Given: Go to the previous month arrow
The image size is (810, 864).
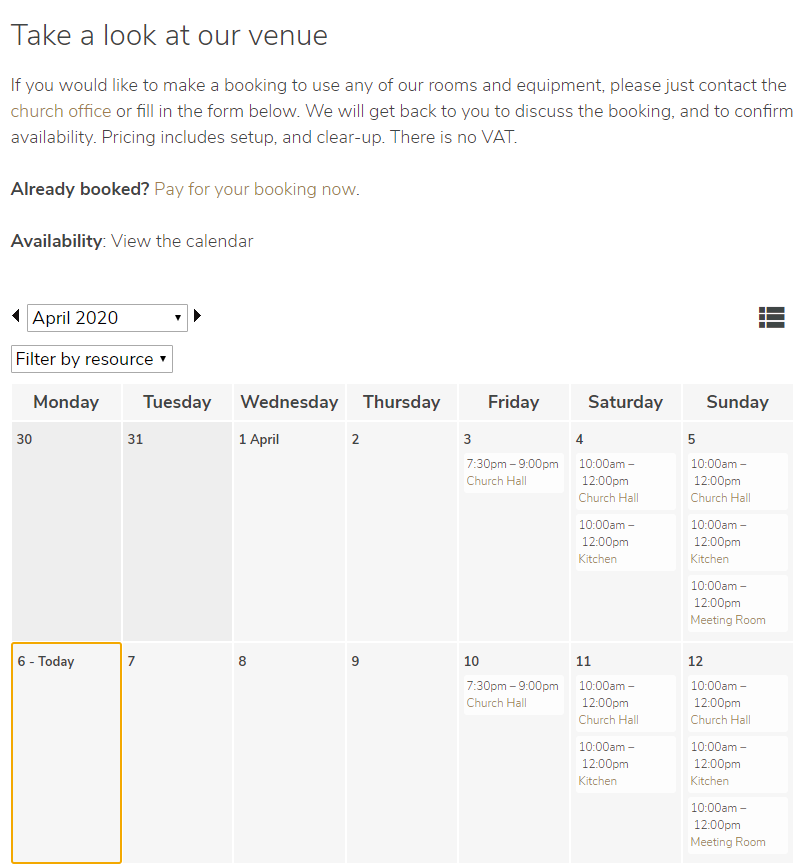Looking at the screenshot, I should (x=16, y=316).
